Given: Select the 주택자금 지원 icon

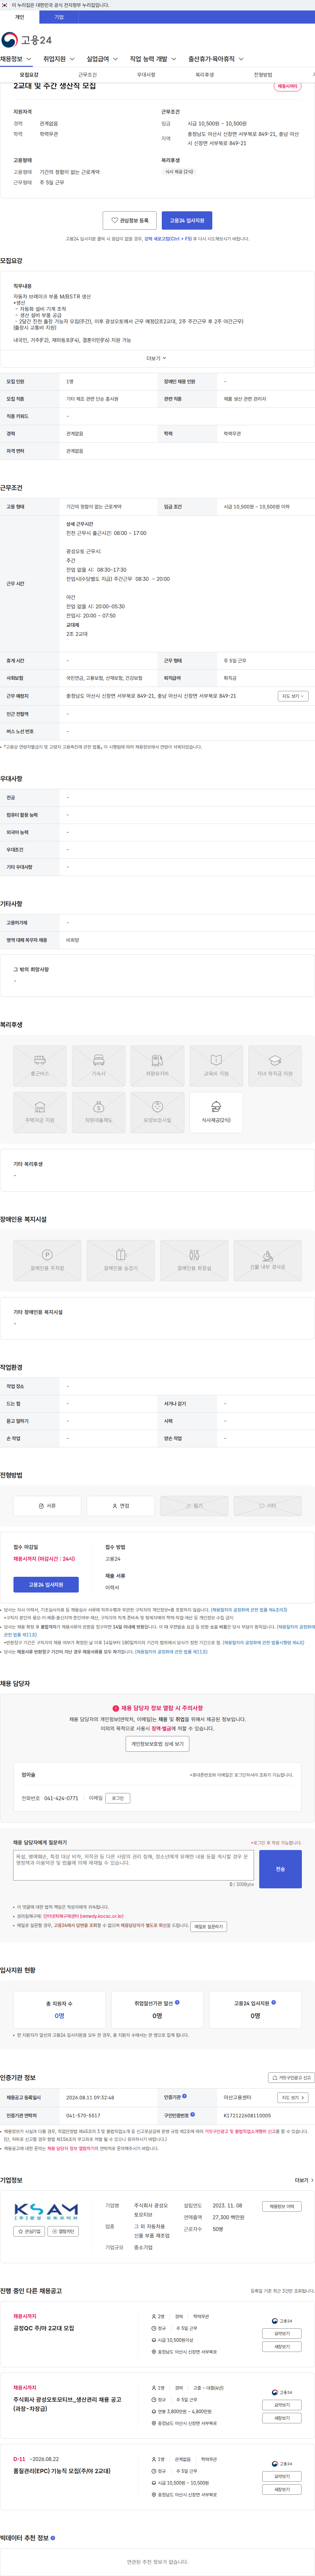Looking at the screenshot, I should [40, 1112].
